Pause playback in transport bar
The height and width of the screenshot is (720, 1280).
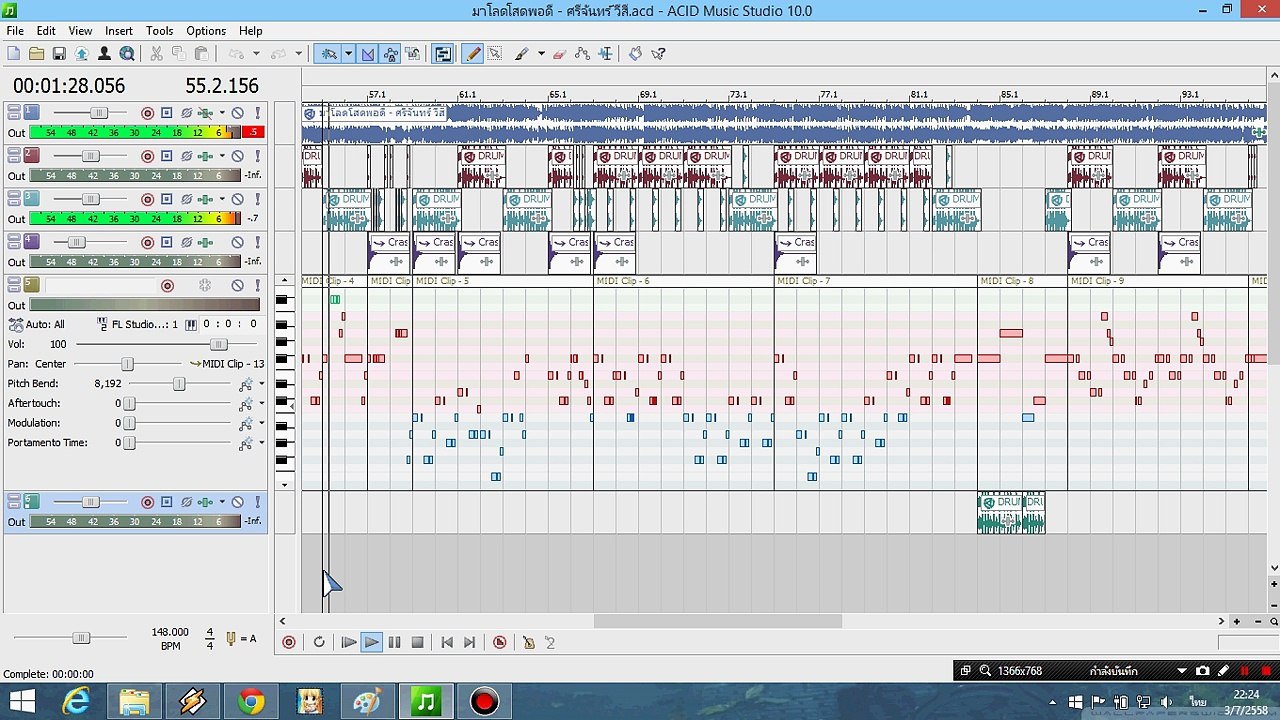pos(394,642)
